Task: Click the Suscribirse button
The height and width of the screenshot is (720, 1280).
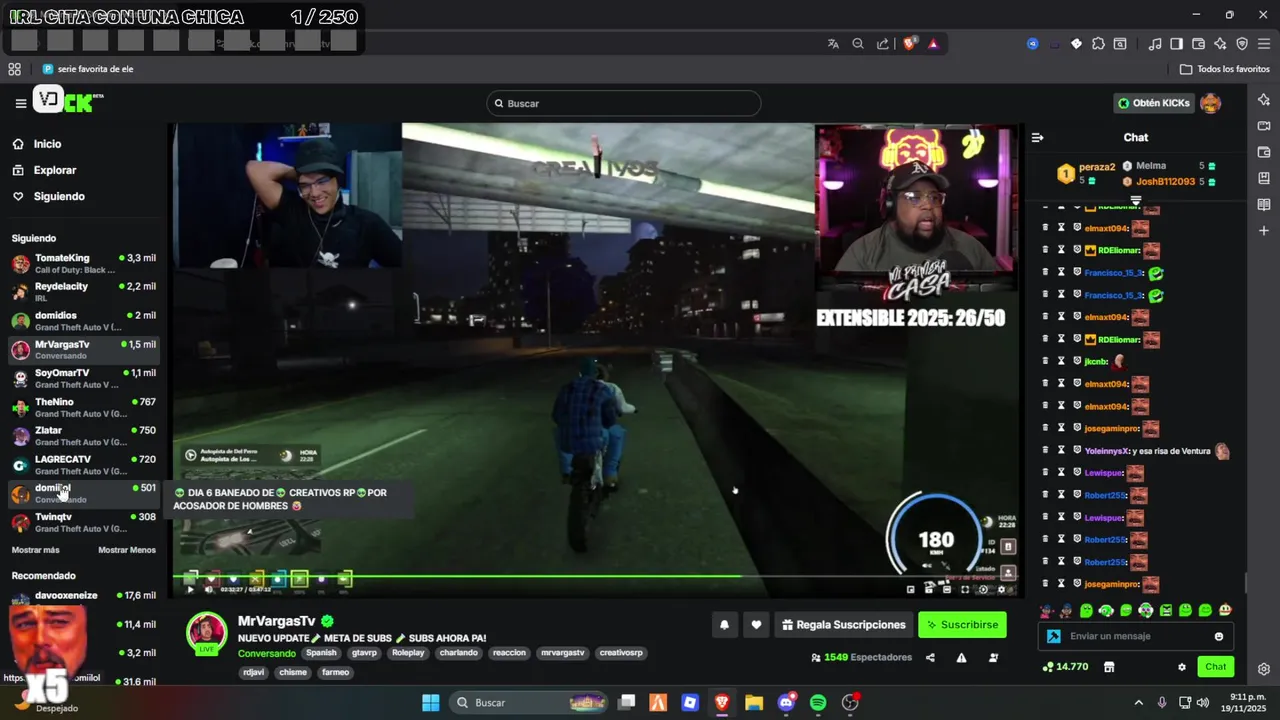Action: coord(962,625)
